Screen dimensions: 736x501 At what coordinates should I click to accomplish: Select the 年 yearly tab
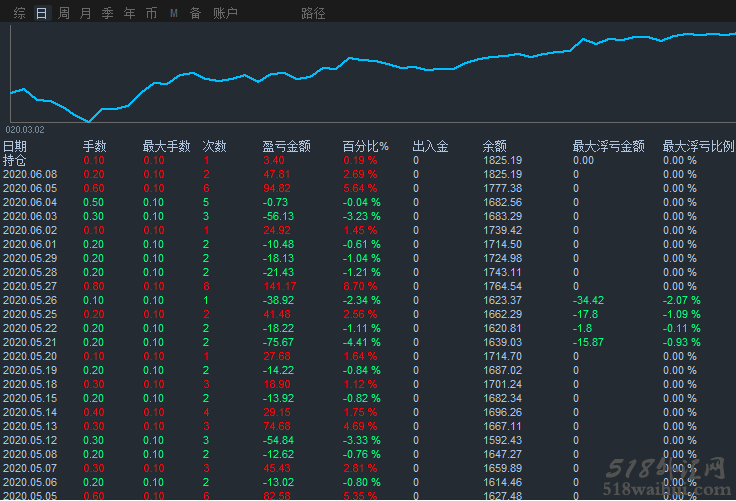point(129,13)
